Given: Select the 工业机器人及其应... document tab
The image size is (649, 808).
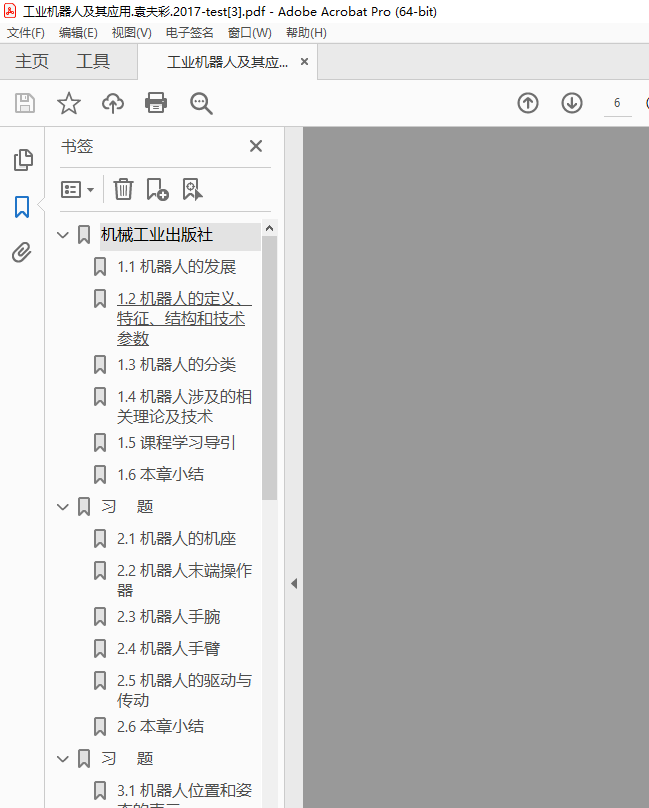Looking at the screenshot, I should click(x=227, y=62).
